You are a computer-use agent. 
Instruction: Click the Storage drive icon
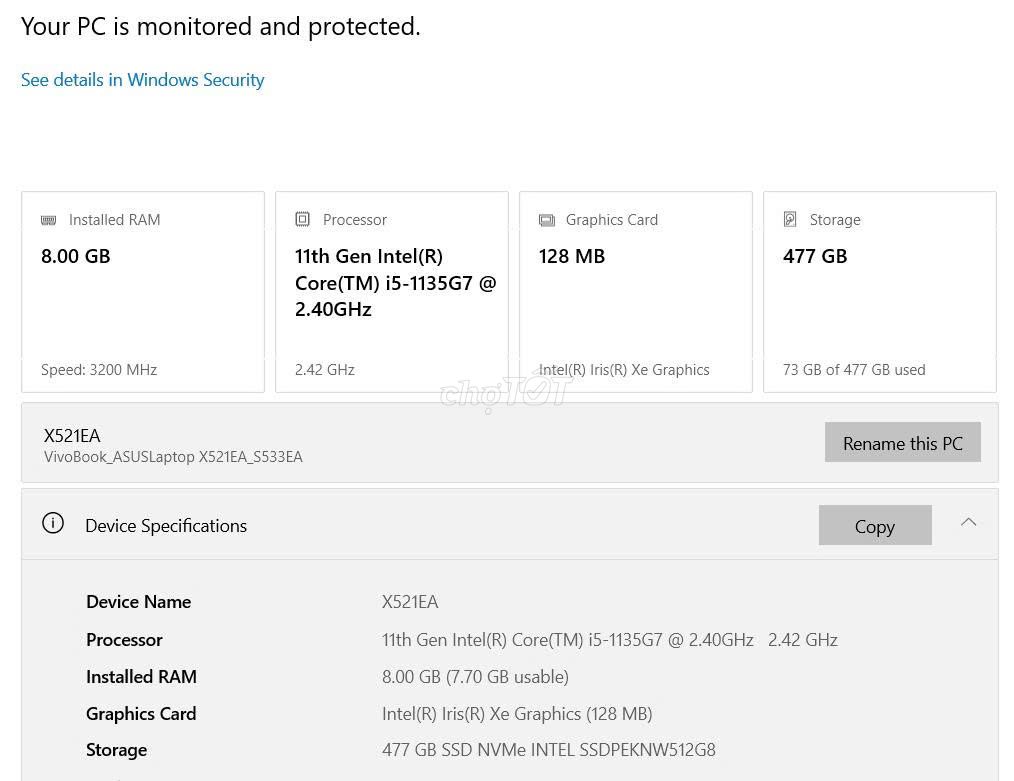pyautogui.click(x=790, y=219)
